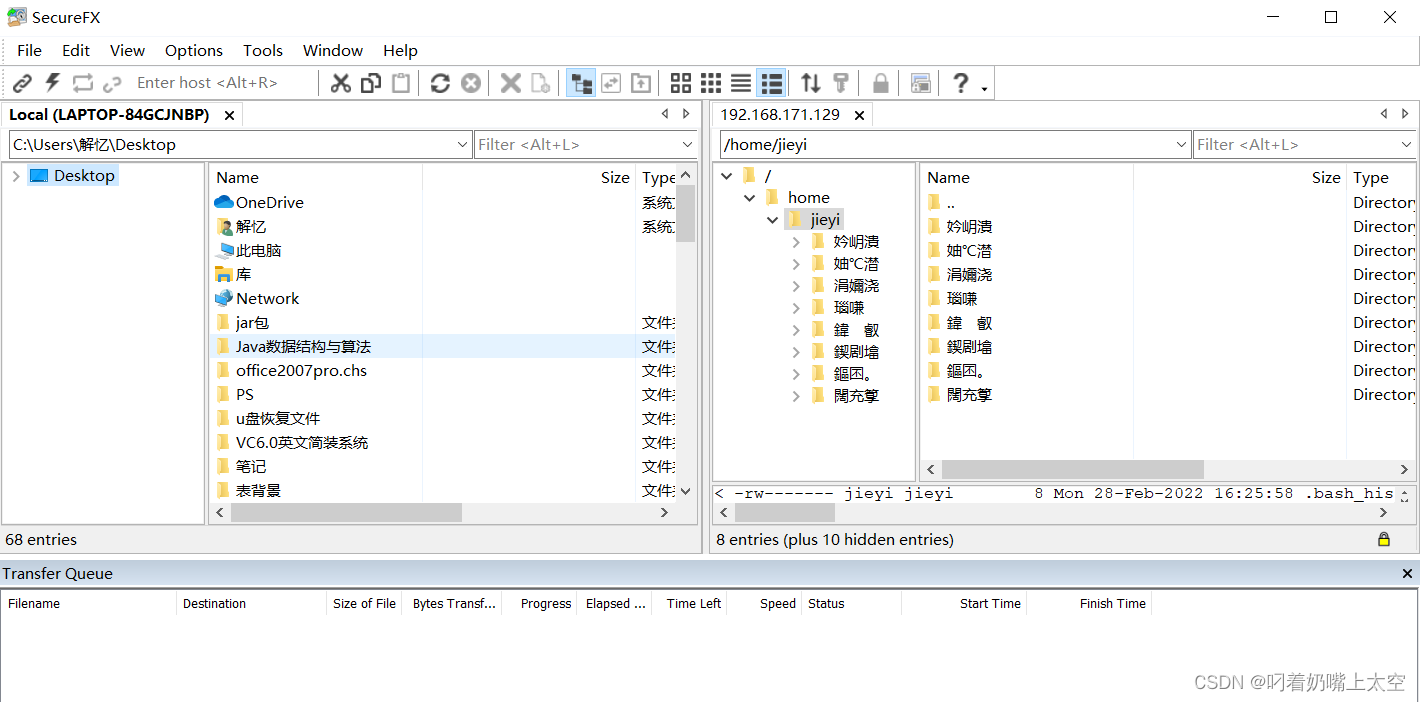Viewport: 1420px width, 702px height.
Task: Click the Delete X icon in toolbar
Action: click(x=510, y=83)
